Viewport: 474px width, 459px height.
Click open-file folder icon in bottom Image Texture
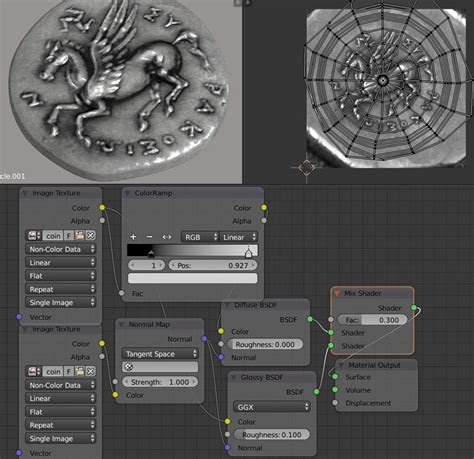(79, 371)
